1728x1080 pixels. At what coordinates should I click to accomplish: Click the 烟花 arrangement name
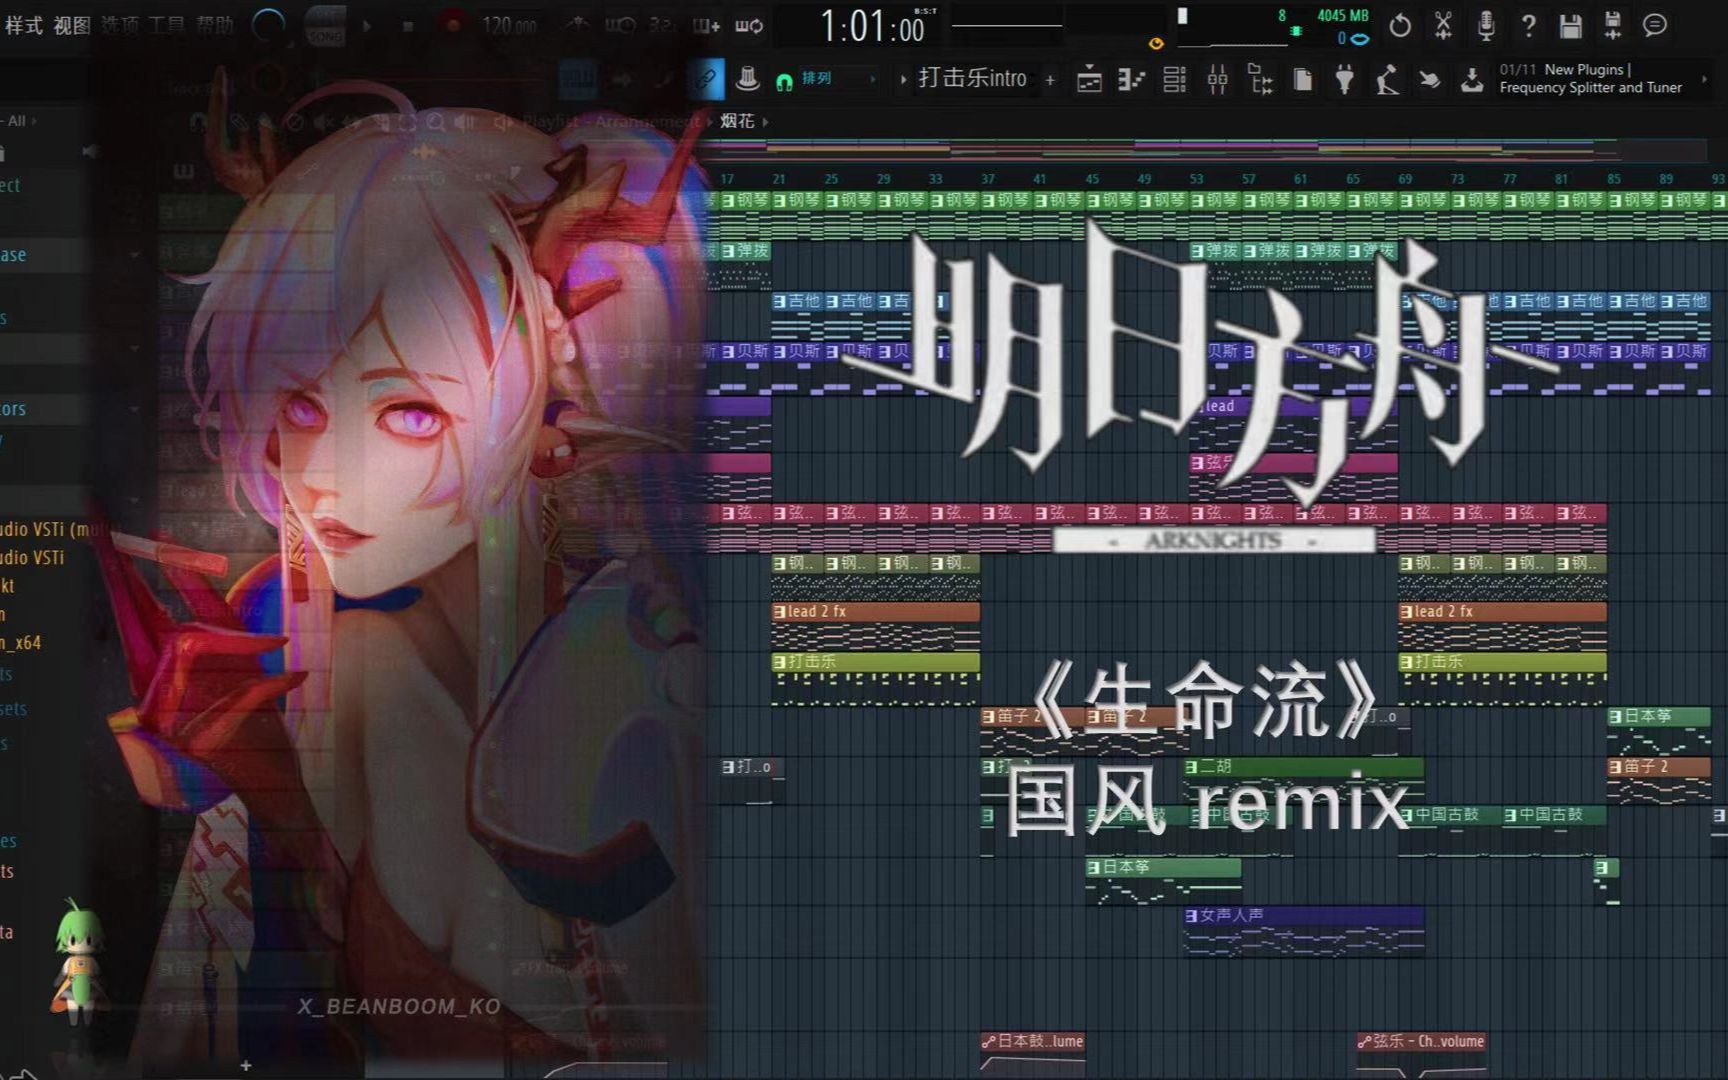click(737, 121)
